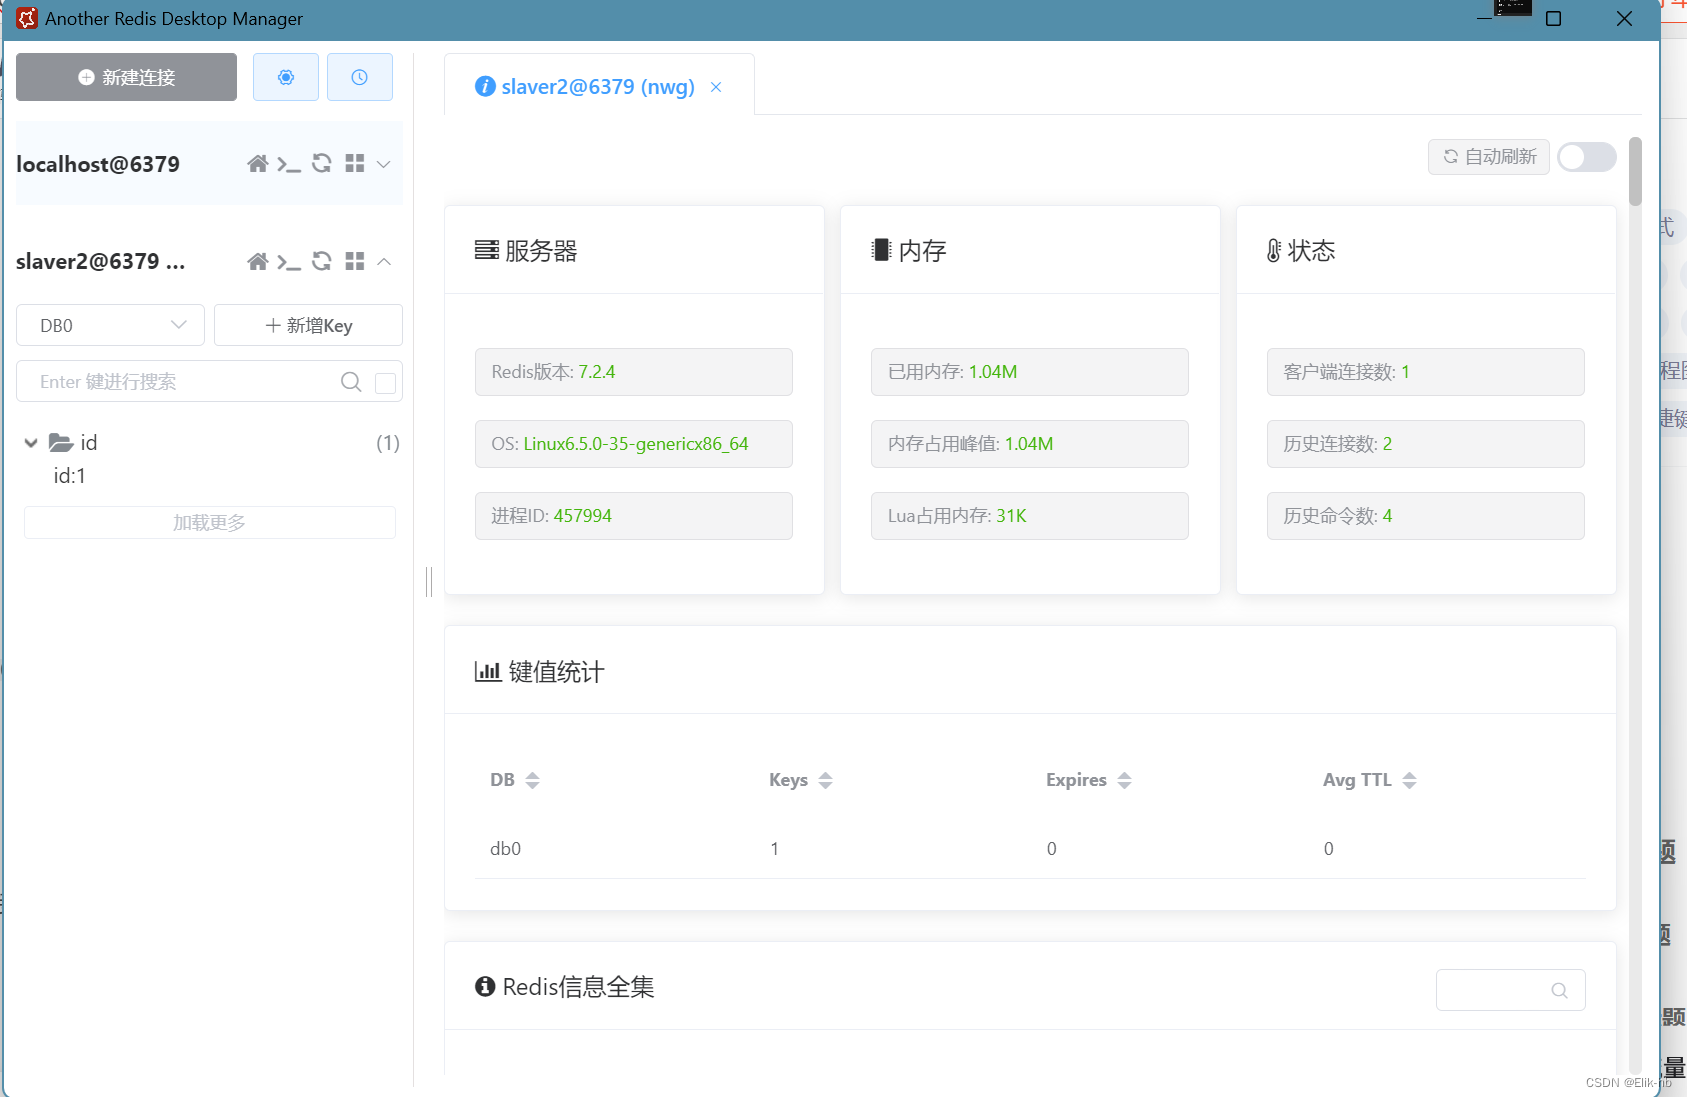Sort key statistics by Avg TTL column
This screenshot has width=1687, height=1097.
[x=1409, y=780]
